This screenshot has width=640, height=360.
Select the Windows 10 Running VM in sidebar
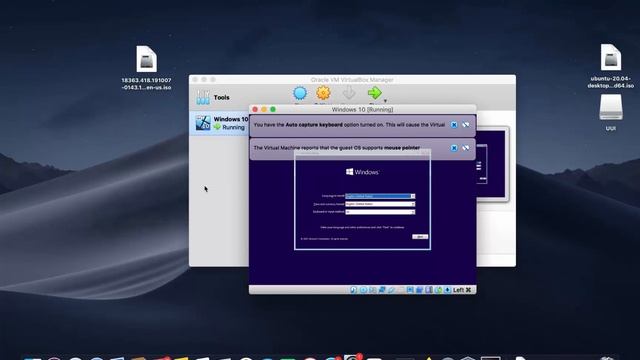pos(220,123)
